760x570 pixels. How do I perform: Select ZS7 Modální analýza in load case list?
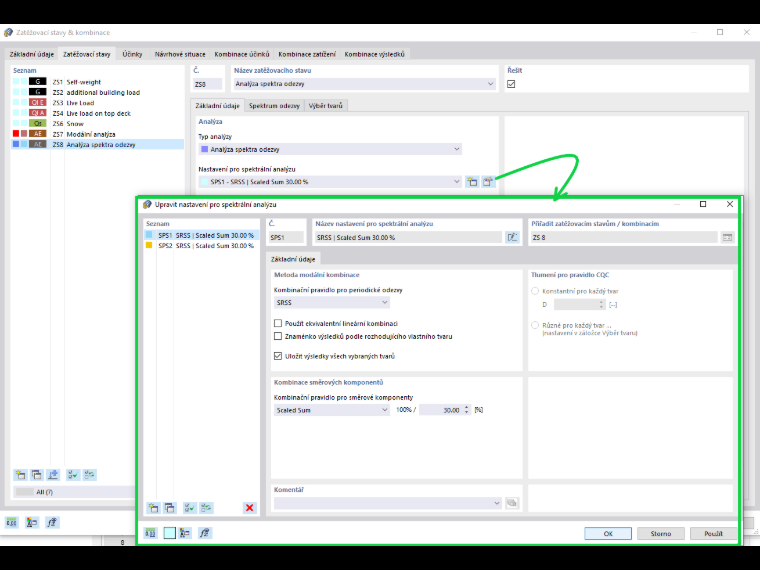pos(97,134)
